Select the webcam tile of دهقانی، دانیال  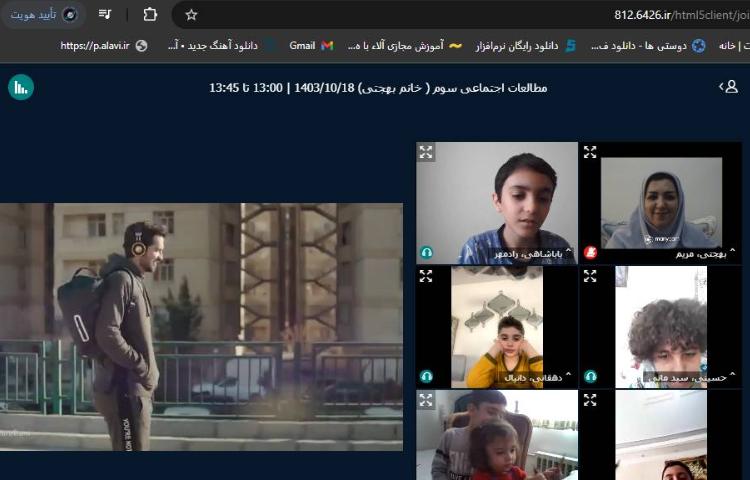(496, 327)
